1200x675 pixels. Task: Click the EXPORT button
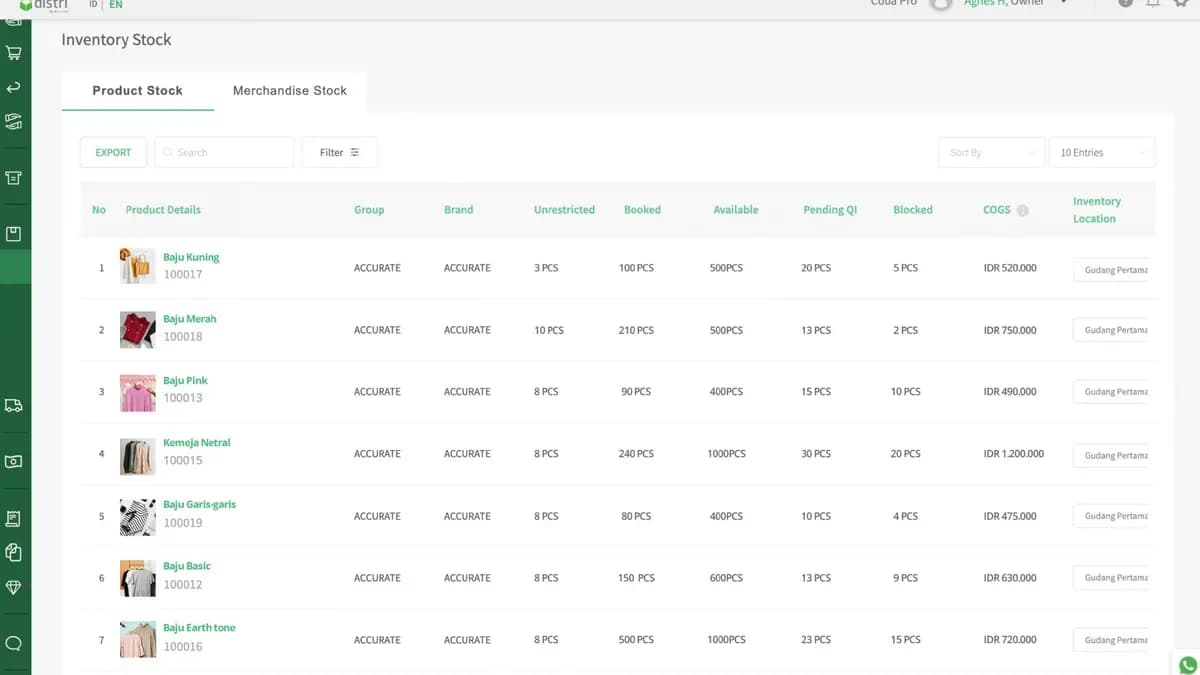pos(113,152)
